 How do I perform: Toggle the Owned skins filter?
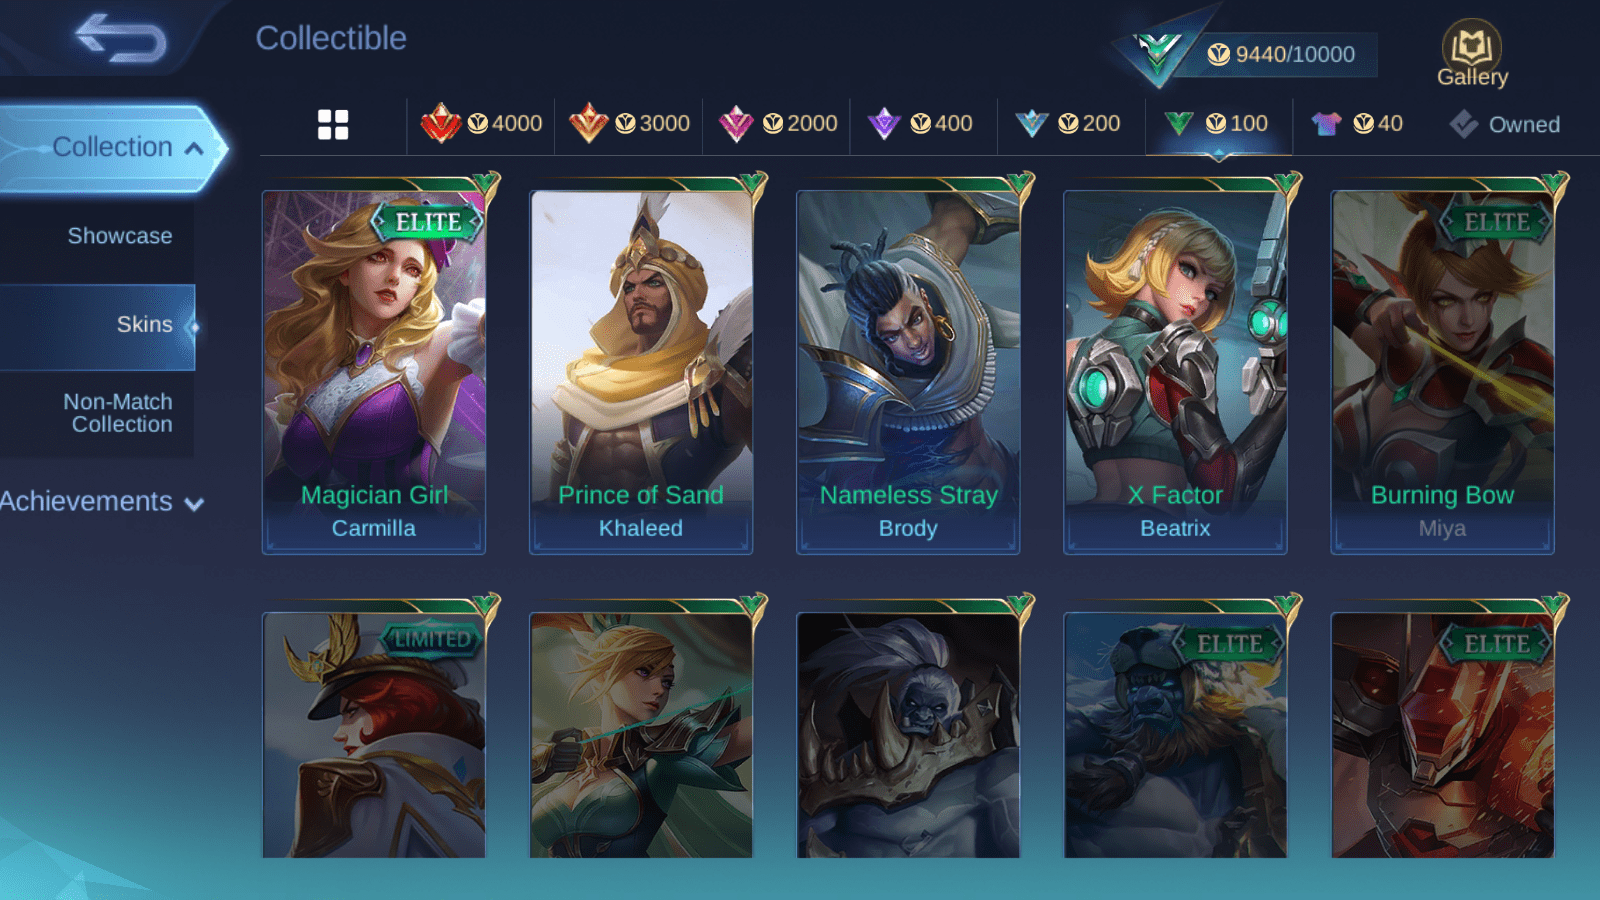(x=1504, y=125)
